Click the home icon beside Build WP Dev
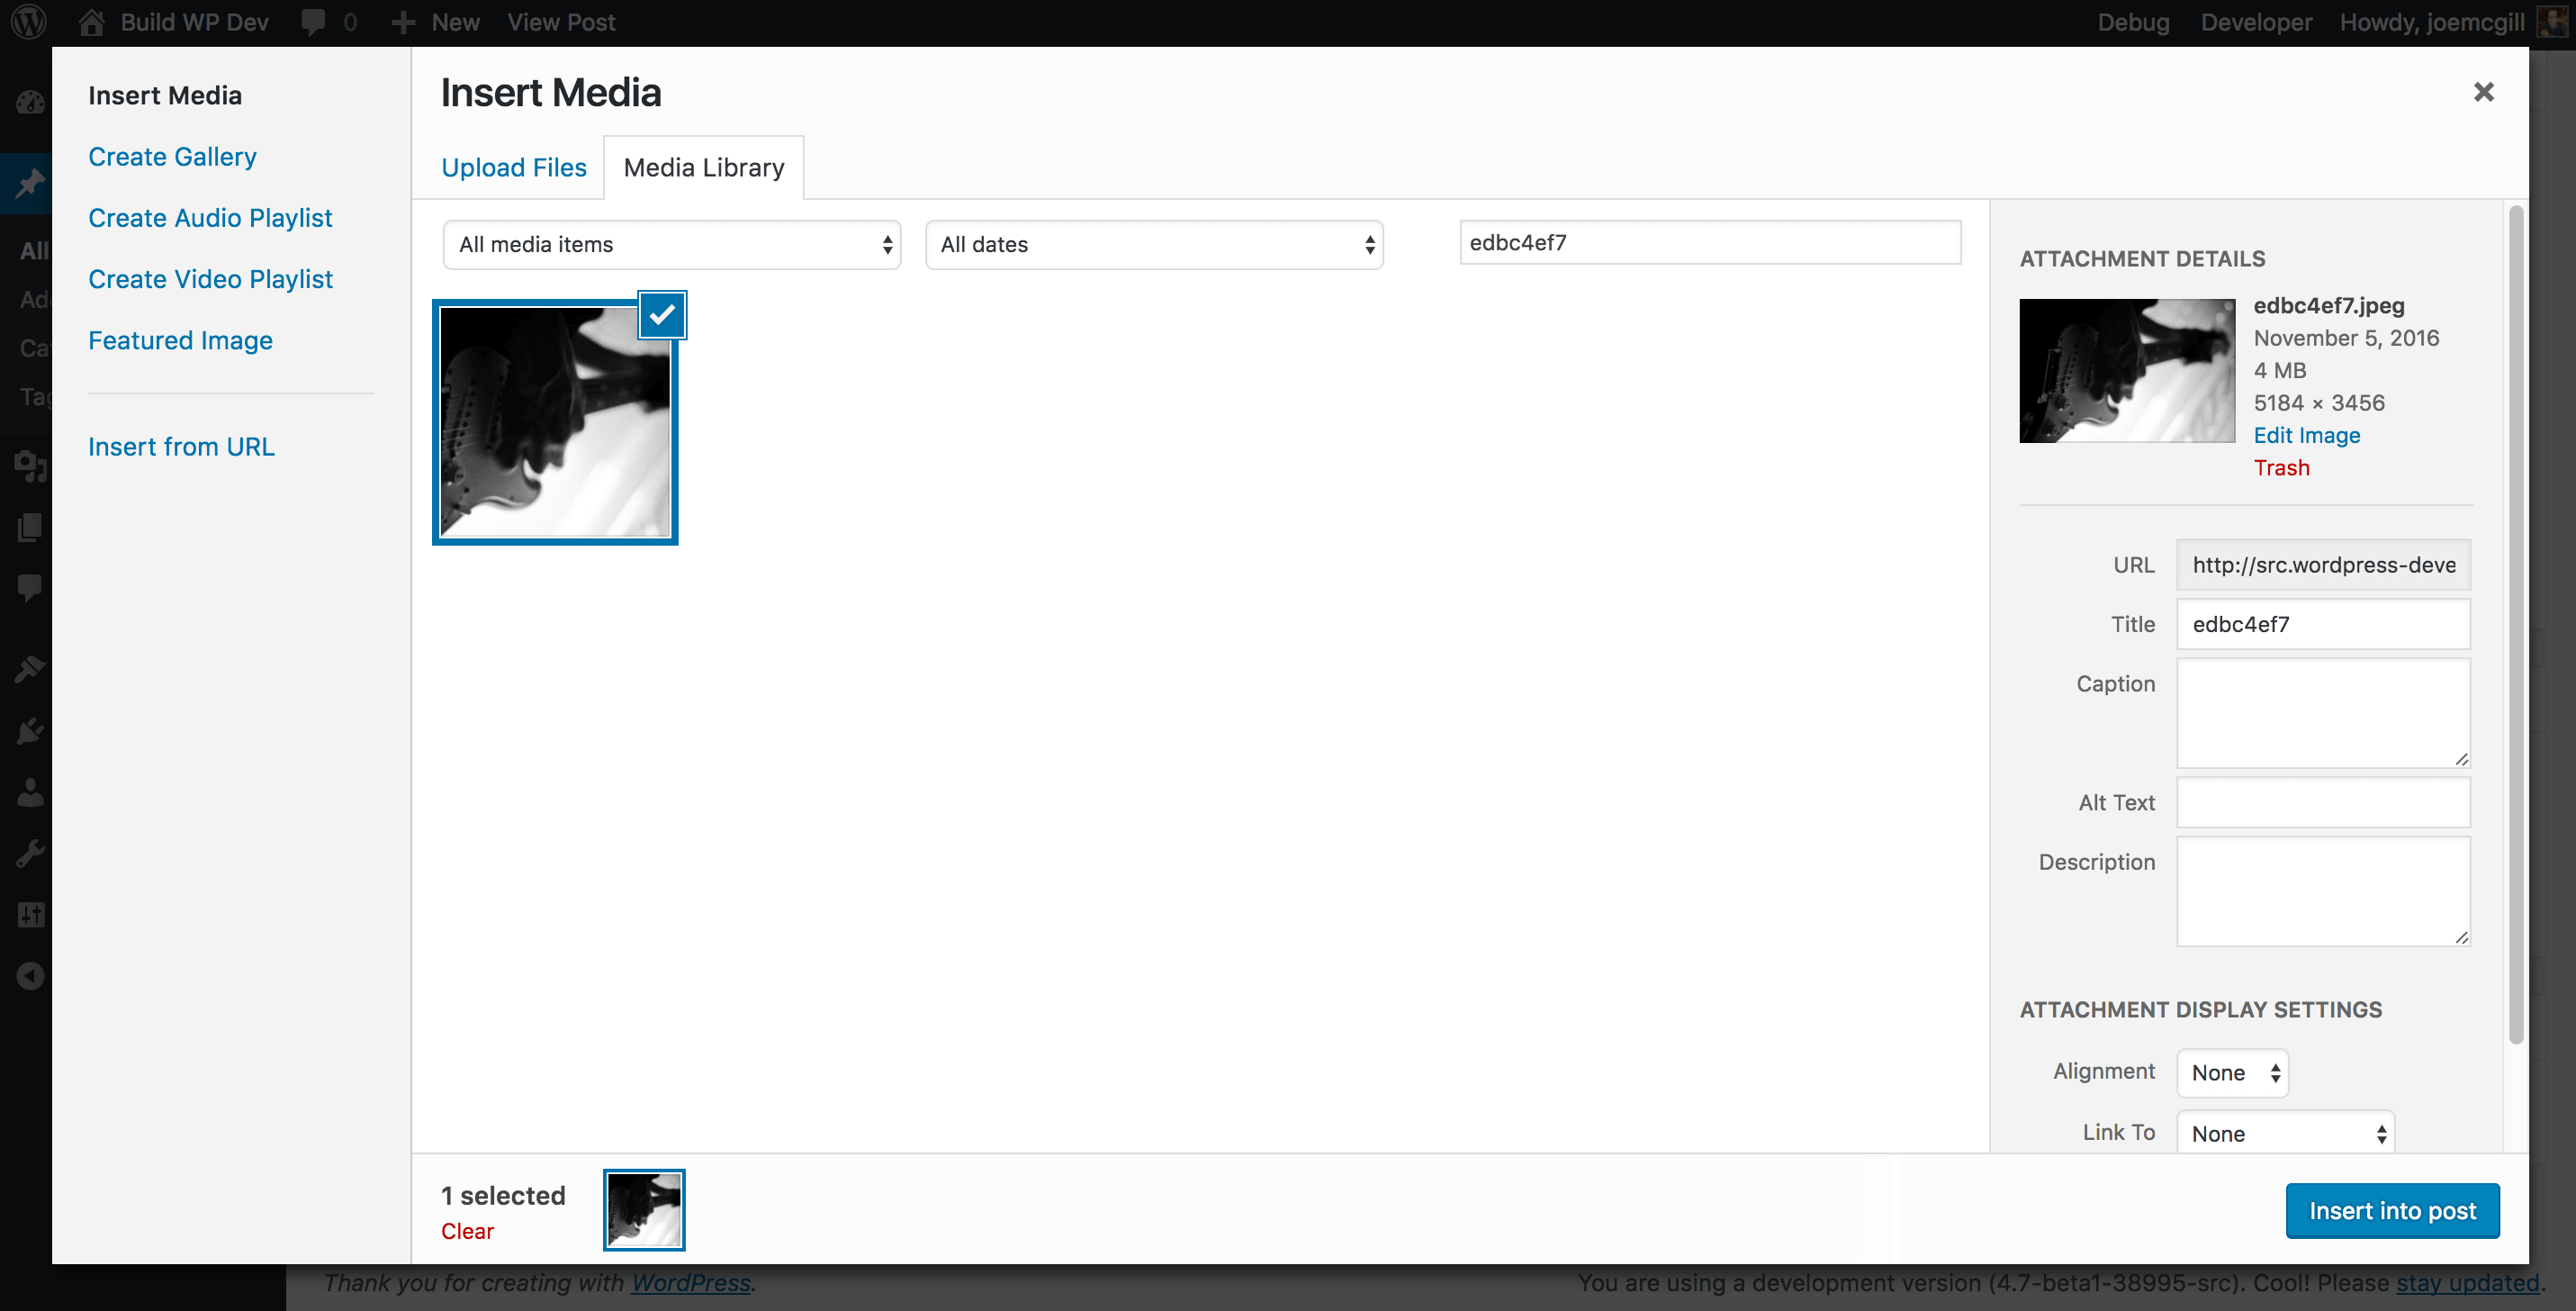The image size is (2576, 1311). (x=92, y=22)
